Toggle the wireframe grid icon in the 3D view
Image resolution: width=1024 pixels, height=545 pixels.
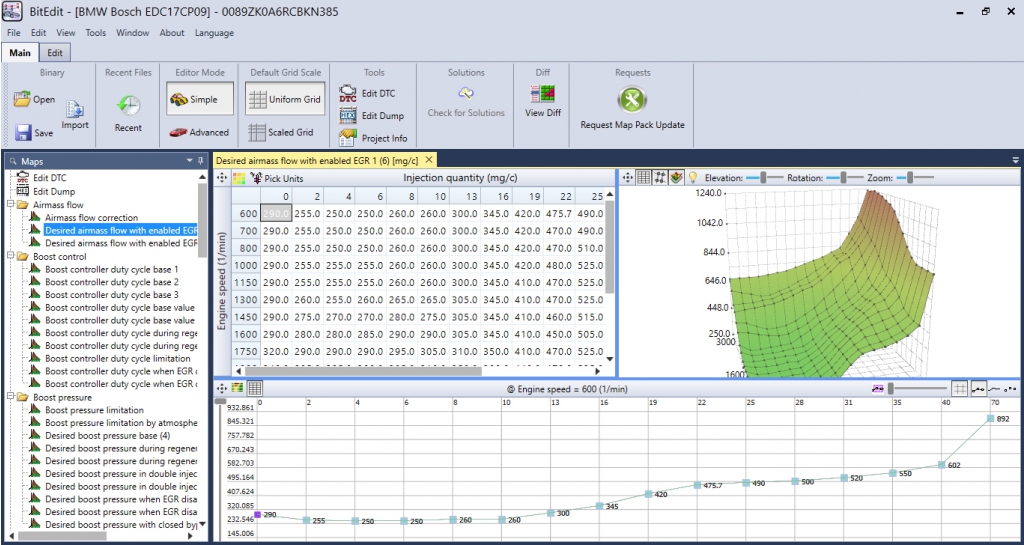[644, 177]
